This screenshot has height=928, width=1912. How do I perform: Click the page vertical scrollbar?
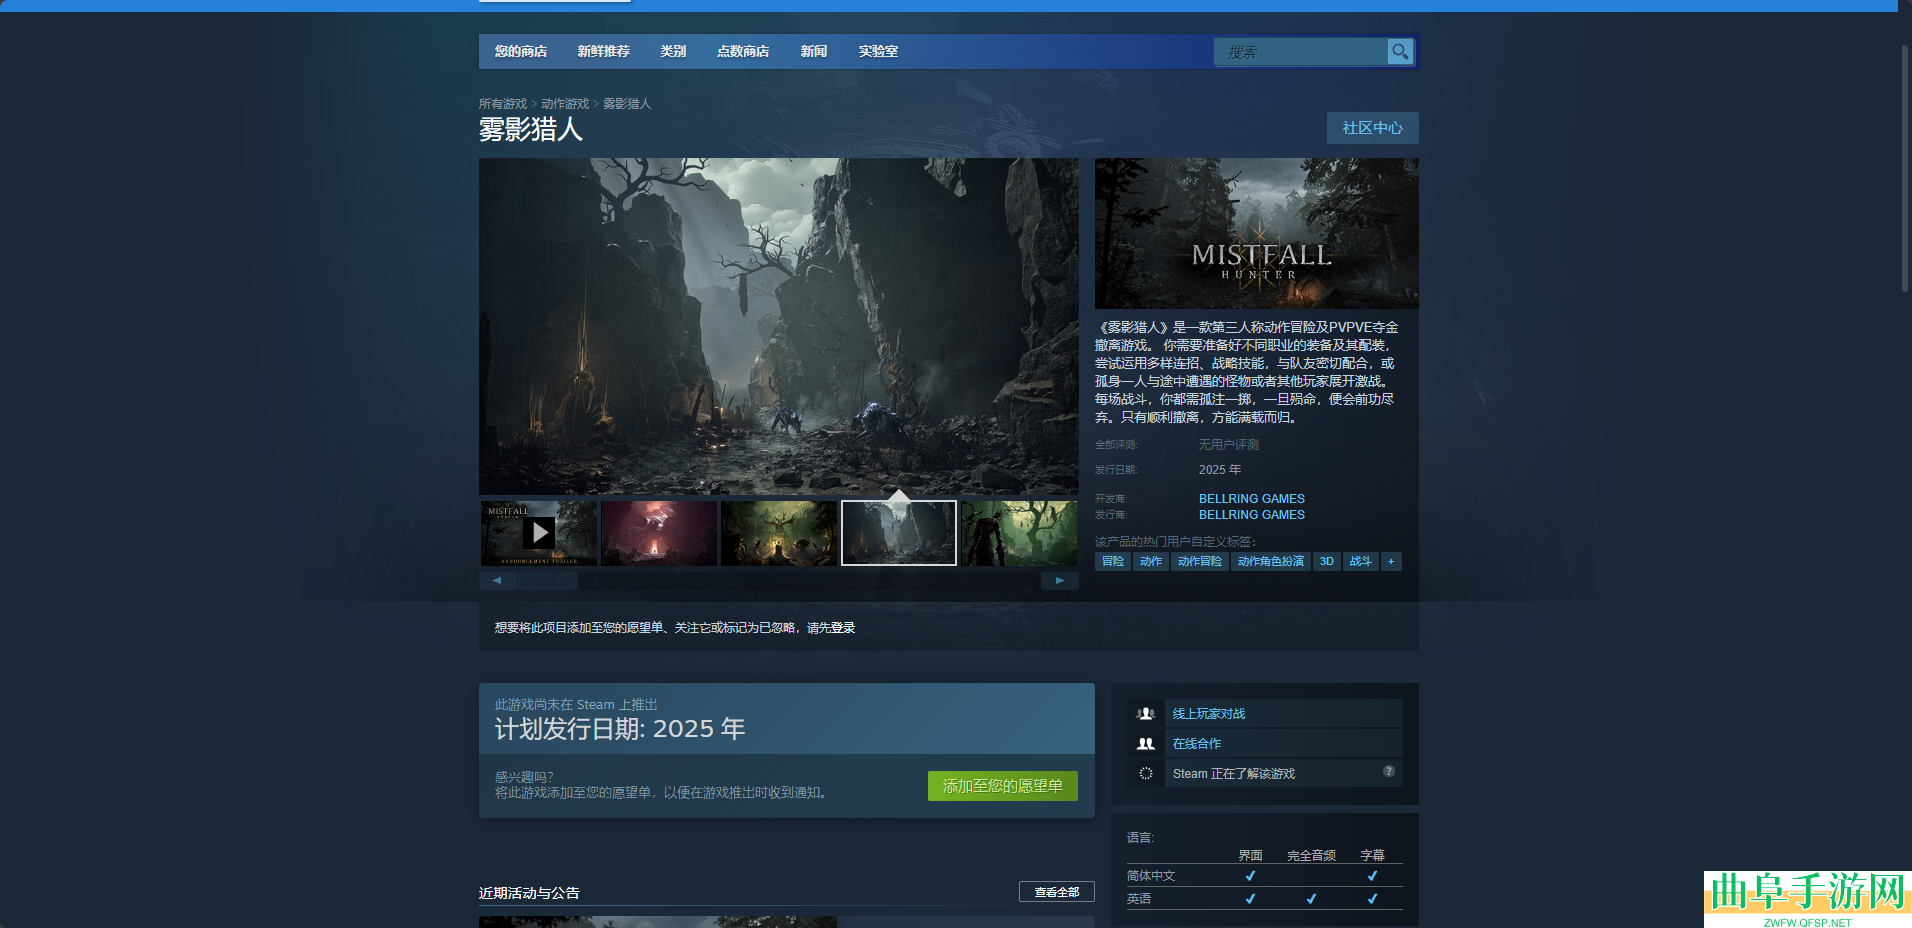pos(1905,168)
